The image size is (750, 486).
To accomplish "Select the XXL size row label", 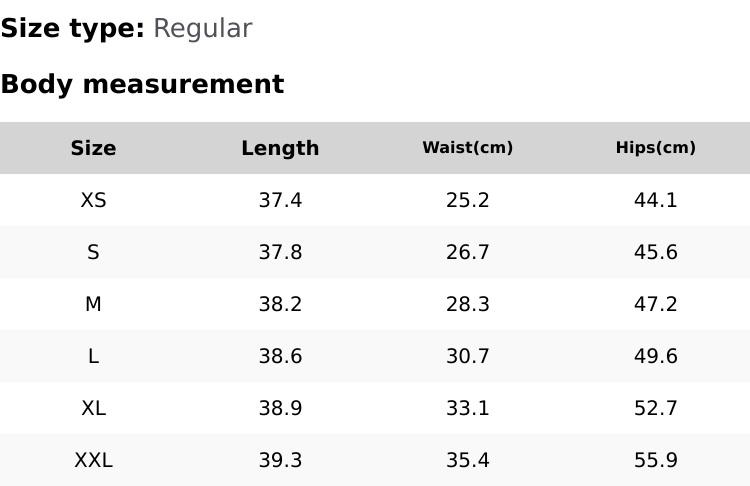I will pyautogui.click(x=93, y=460).
